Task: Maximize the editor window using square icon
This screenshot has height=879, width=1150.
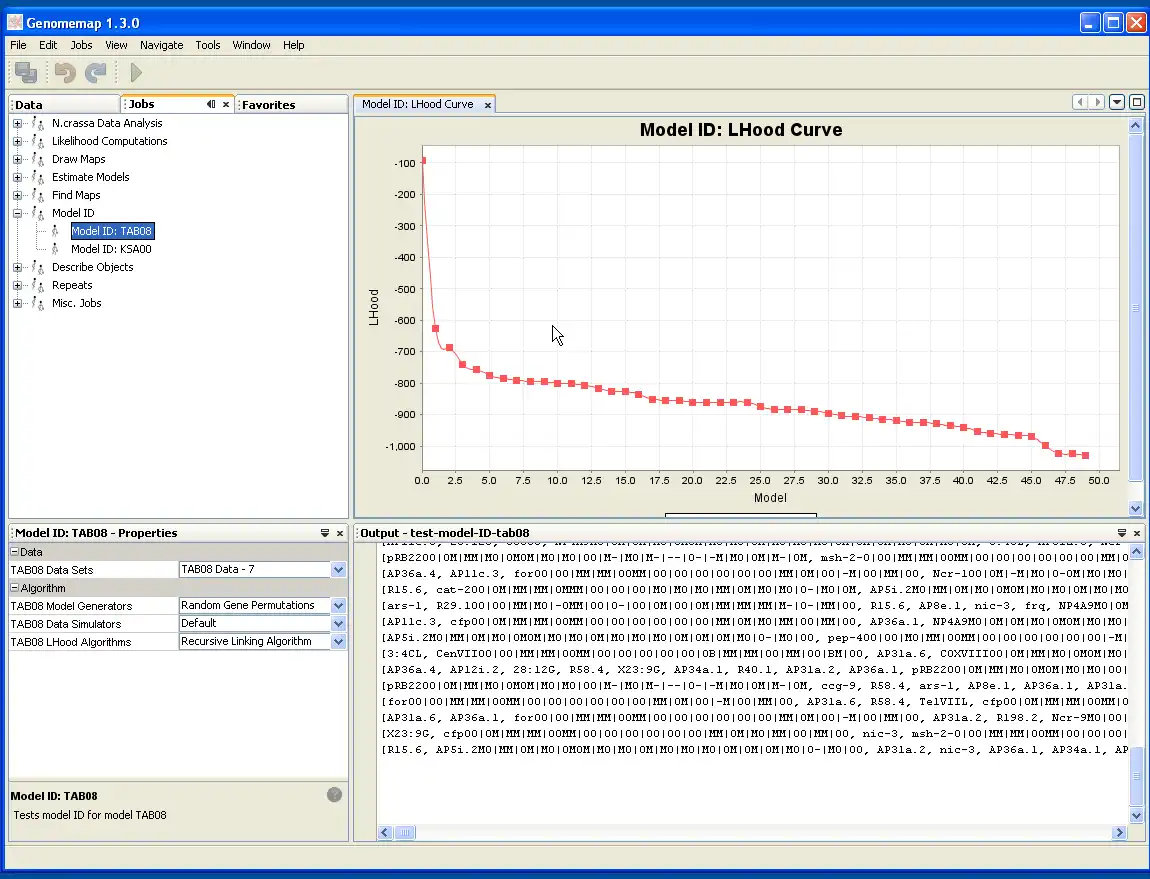Action: (1137, 102)
